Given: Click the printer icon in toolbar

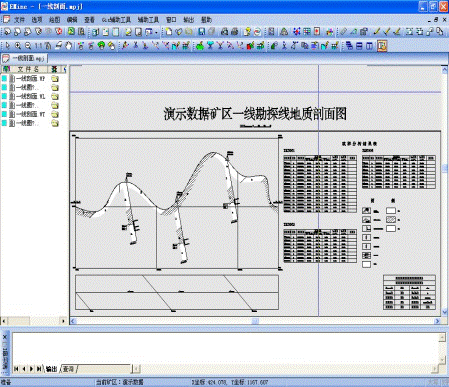Looking at the screenshot, I should coord(234,32).
